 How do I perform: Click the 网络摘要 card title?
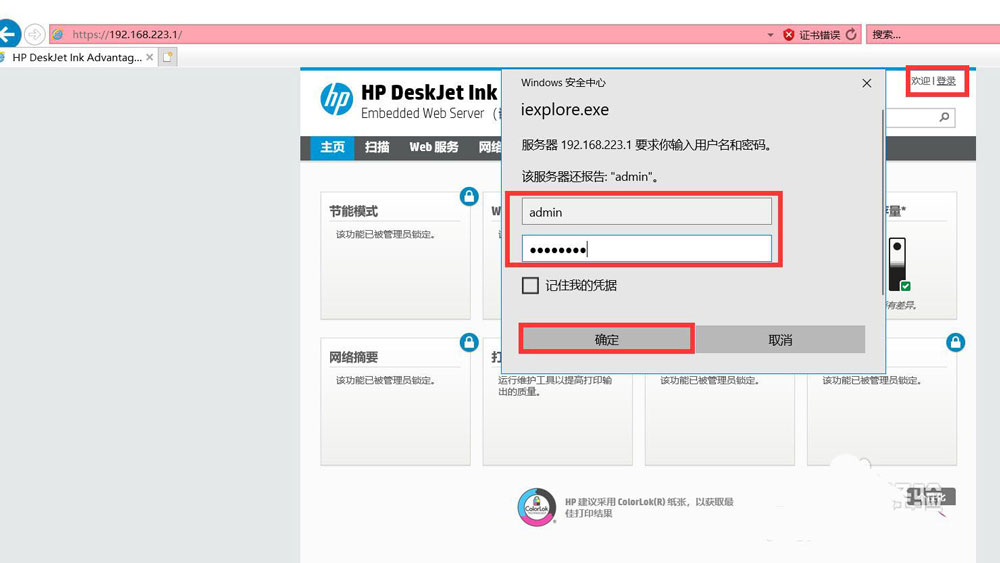tap(353, 358)
